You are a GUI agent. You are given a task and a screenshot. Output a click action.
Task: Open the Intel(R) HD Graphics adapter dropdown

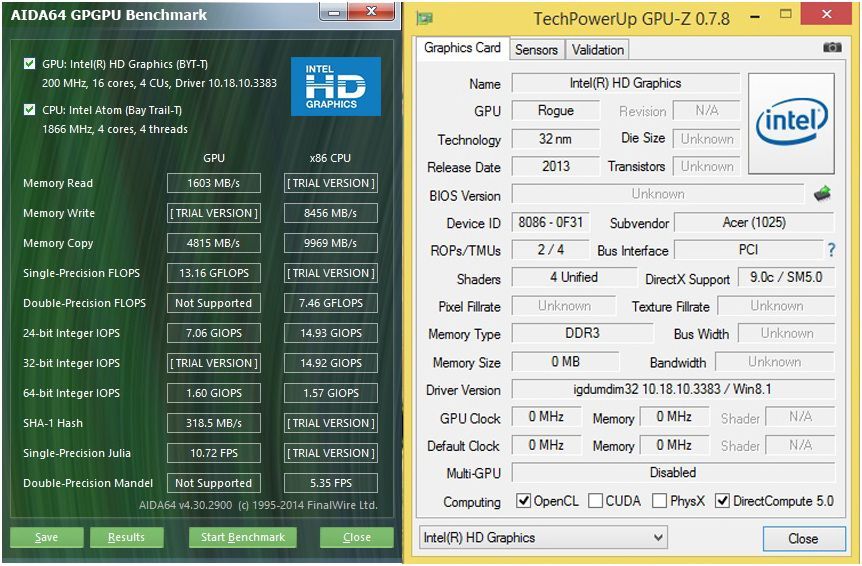coord(543,538)
